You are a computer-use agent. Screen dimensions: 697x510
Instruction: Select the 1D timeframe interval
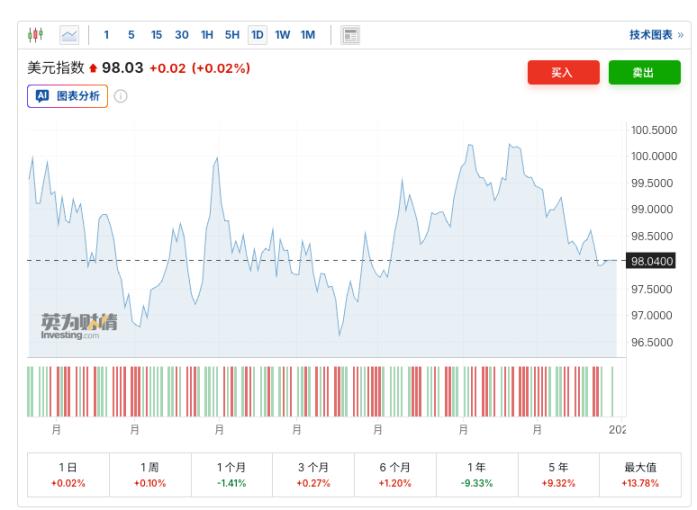(x=257, y=35)
